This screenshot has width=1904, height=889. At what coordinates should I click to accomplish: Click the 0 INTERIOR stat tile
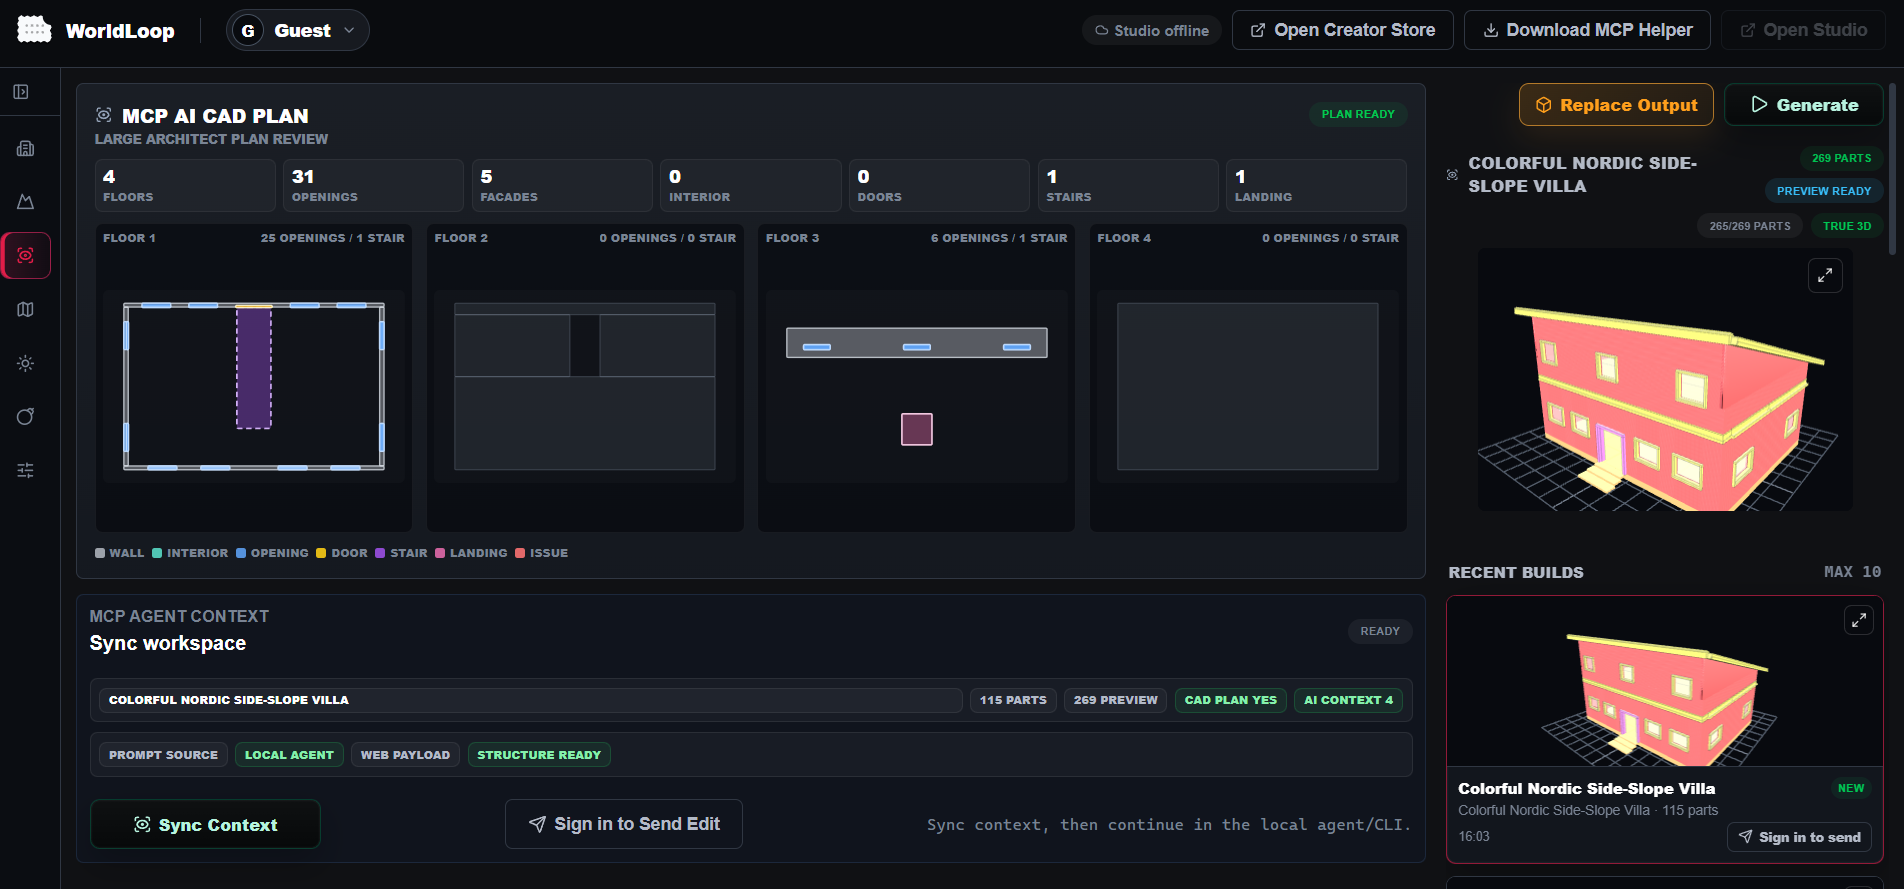tap(751, 185)
